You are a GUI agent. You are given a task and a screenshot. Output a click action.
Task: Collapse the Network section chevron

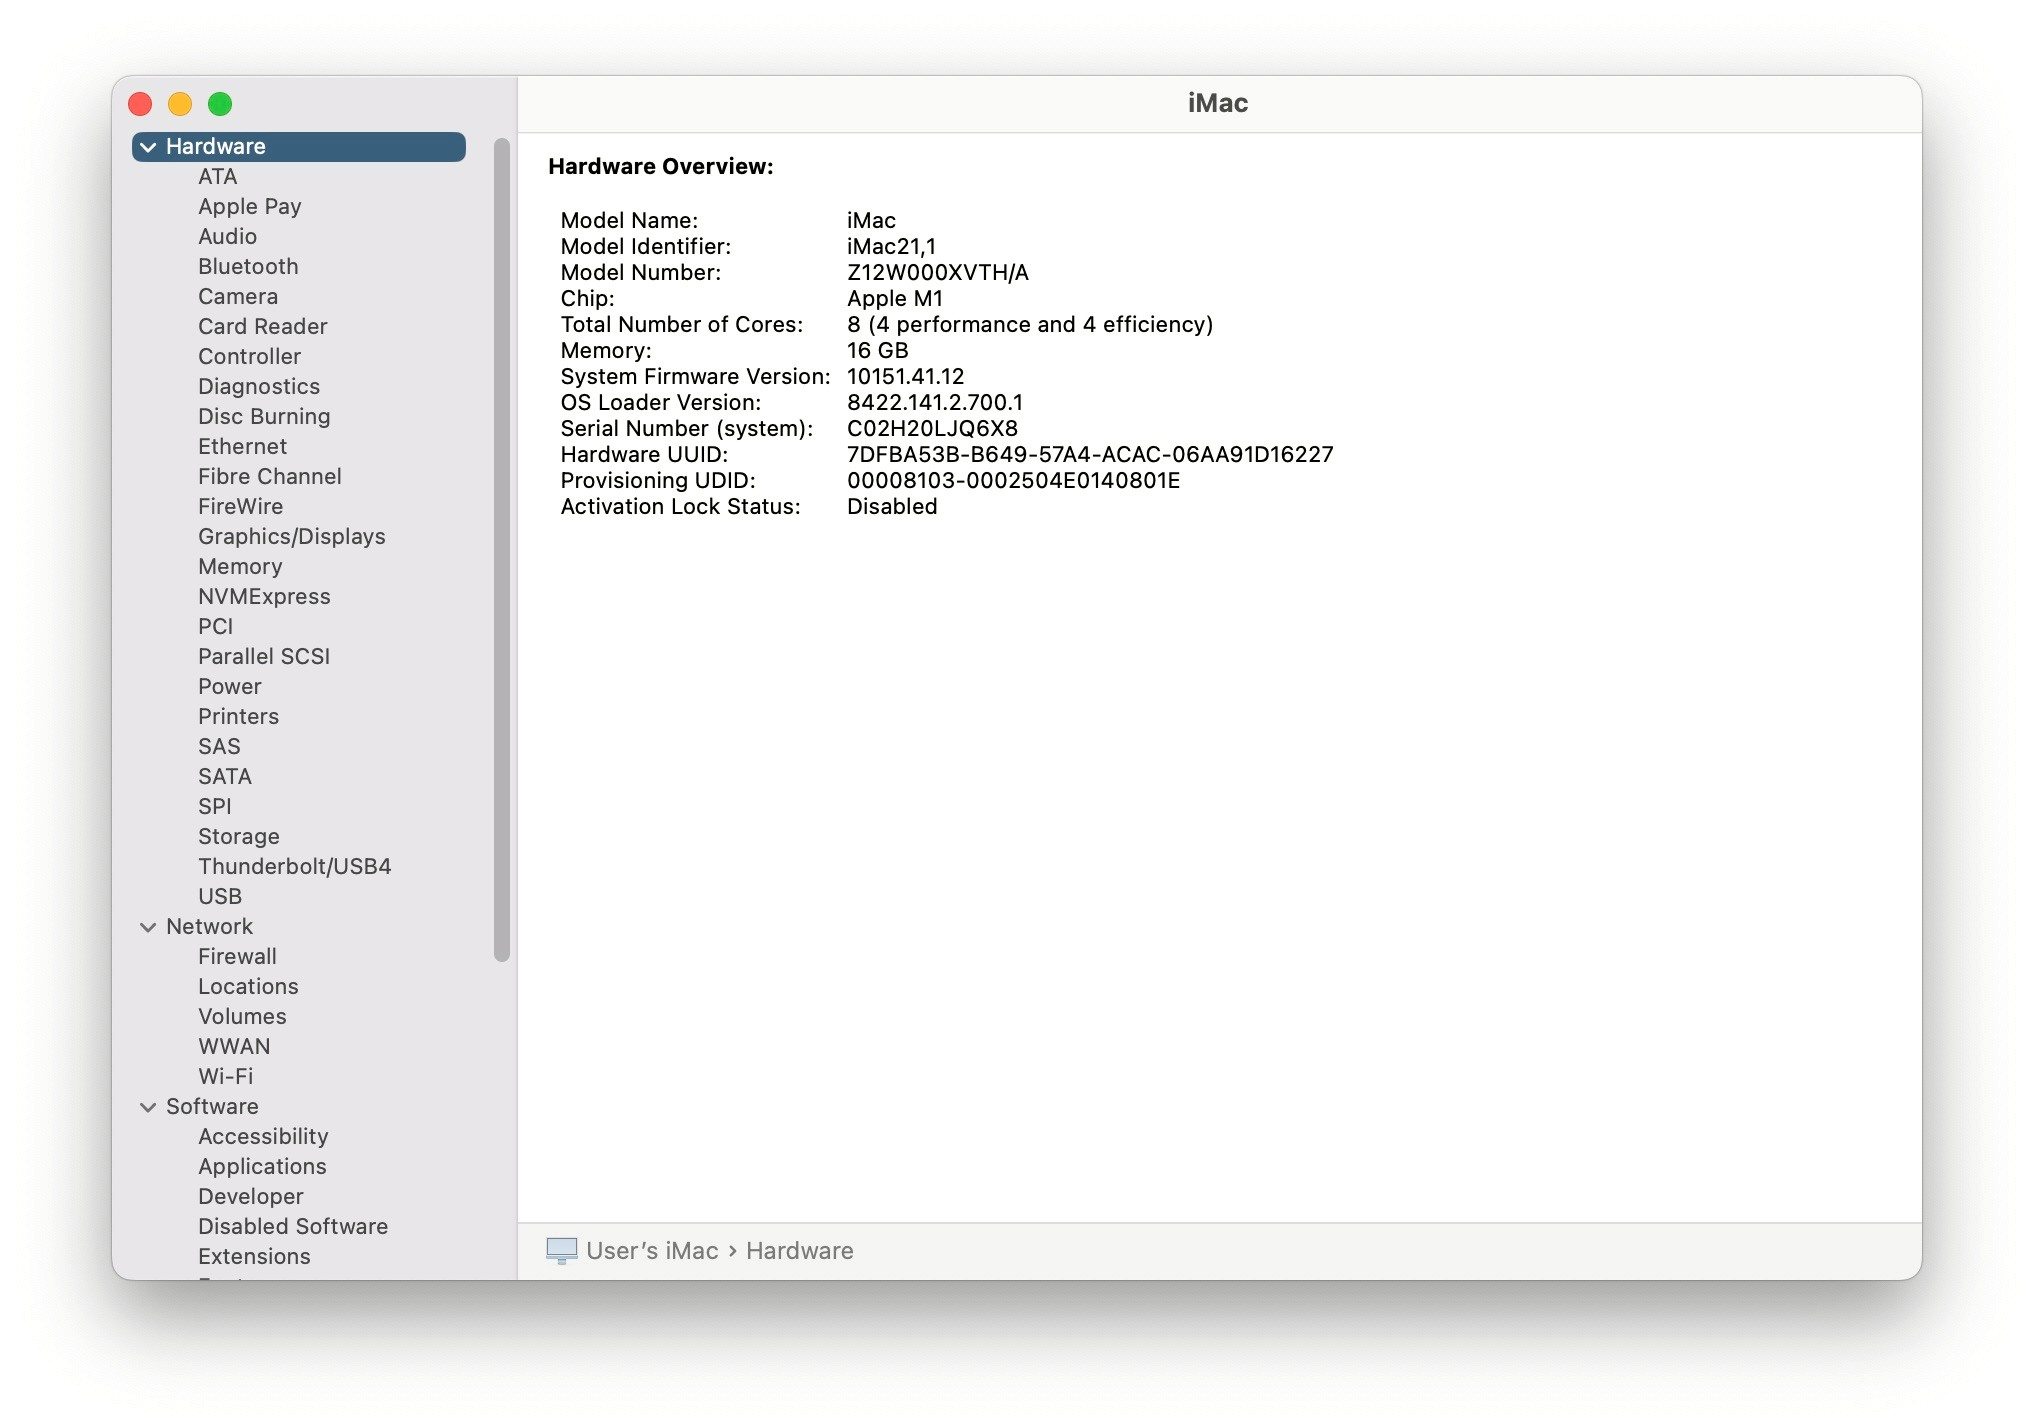(147, 926)
